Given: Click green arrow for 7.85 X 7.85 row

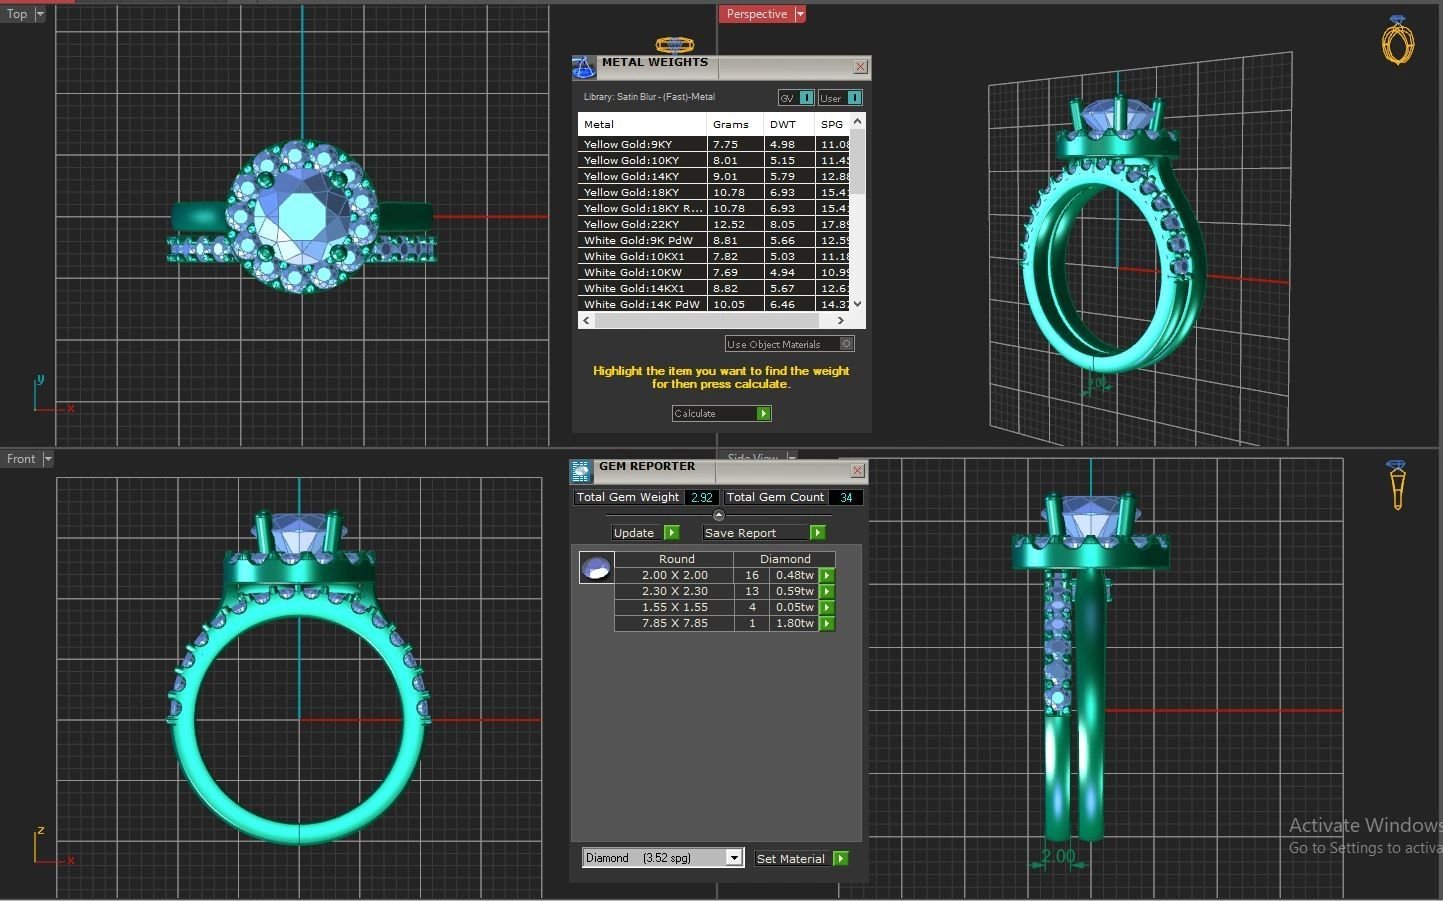Looking at the screenshot, I should click(x=827, y=624).
